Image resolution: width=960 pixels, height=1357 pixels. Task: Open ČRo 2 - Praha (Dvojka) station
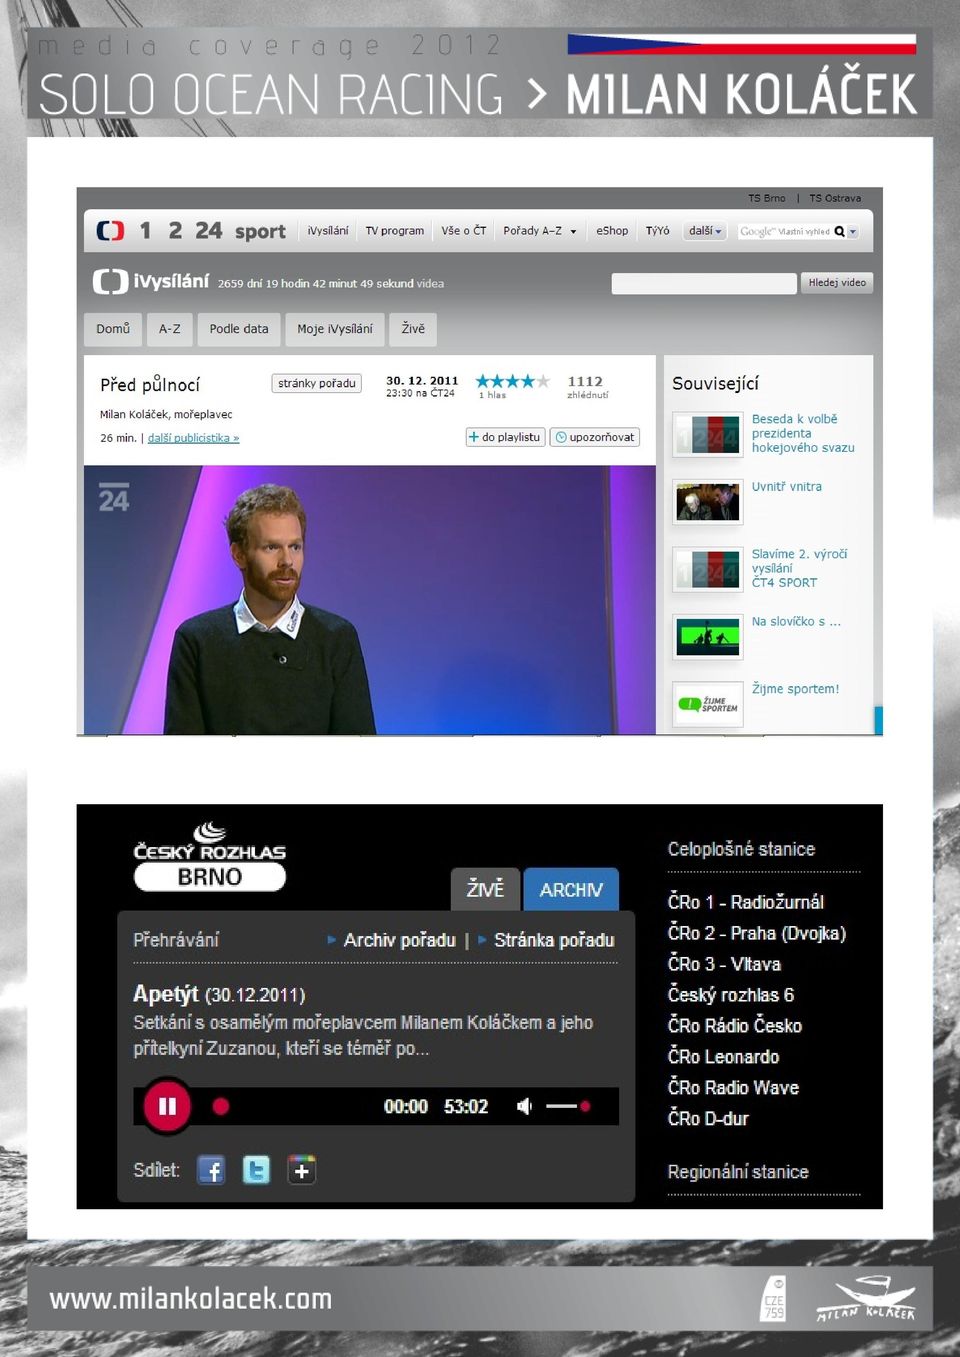[x=756, y=933]
